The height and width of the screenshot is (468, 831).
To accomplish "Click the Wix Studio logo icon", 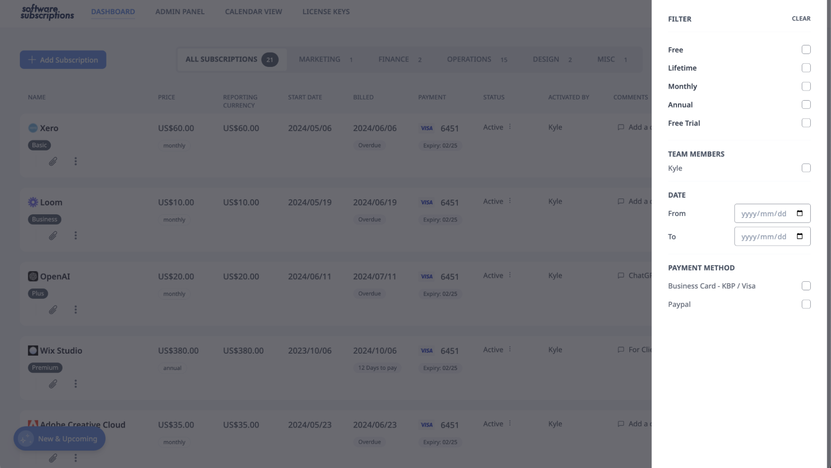I will (x=33, y=350).
